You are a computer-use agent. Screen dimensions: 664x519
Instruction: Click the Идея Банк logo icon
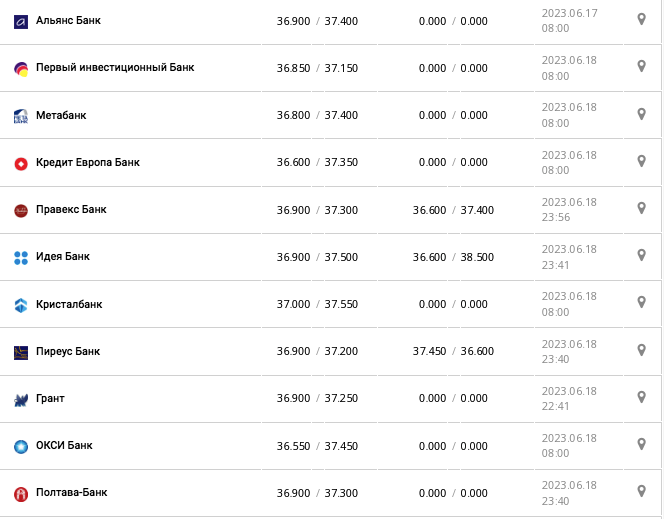[x=21, y=258]
